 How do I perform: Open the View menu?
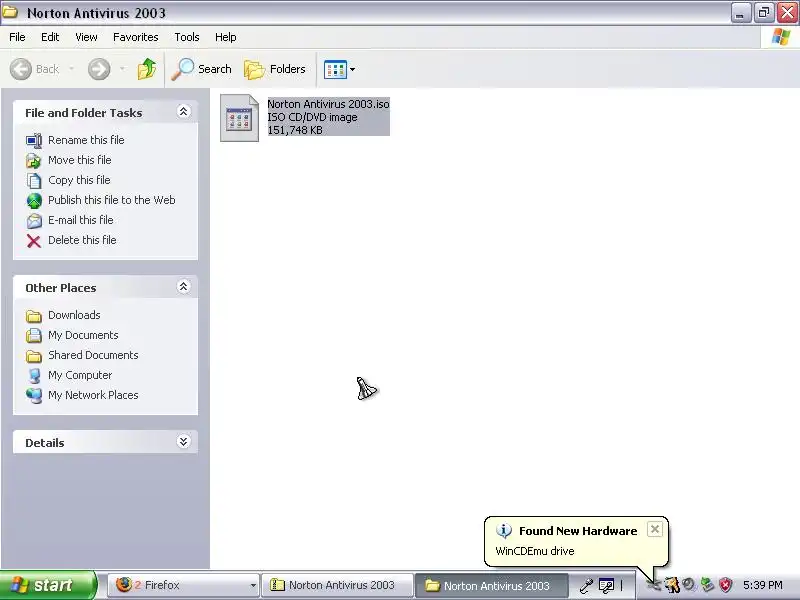pyautogui.click(x=86, y=37)
